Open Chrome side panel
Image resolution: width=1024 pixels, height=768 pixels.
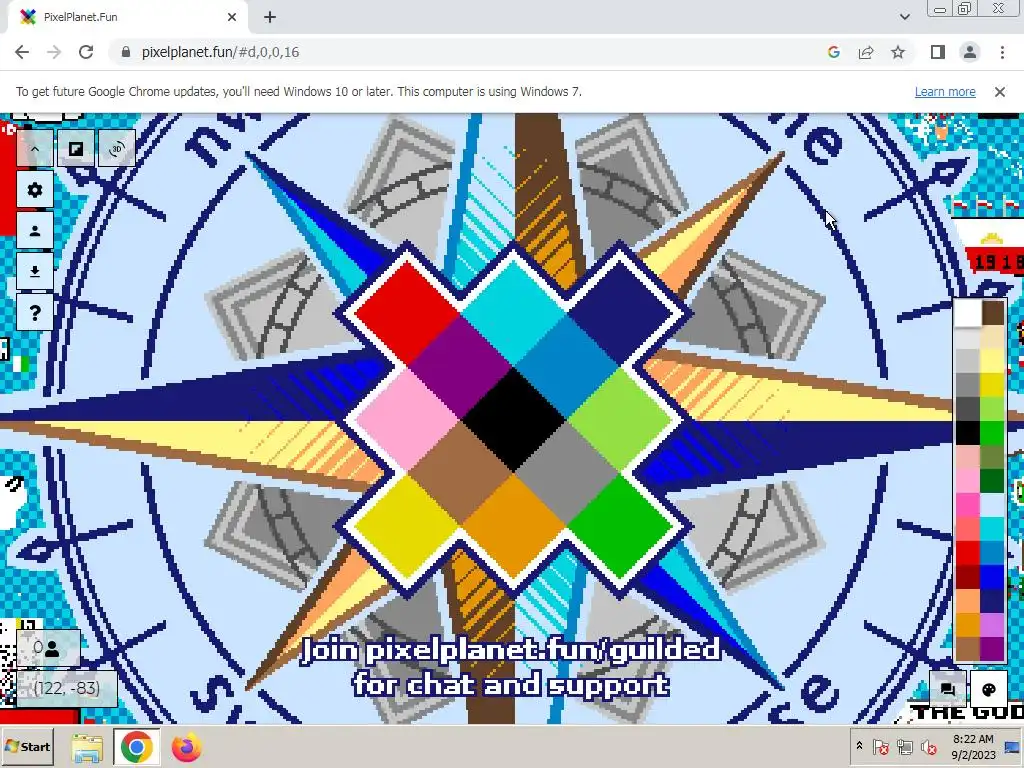coord(938,52)
